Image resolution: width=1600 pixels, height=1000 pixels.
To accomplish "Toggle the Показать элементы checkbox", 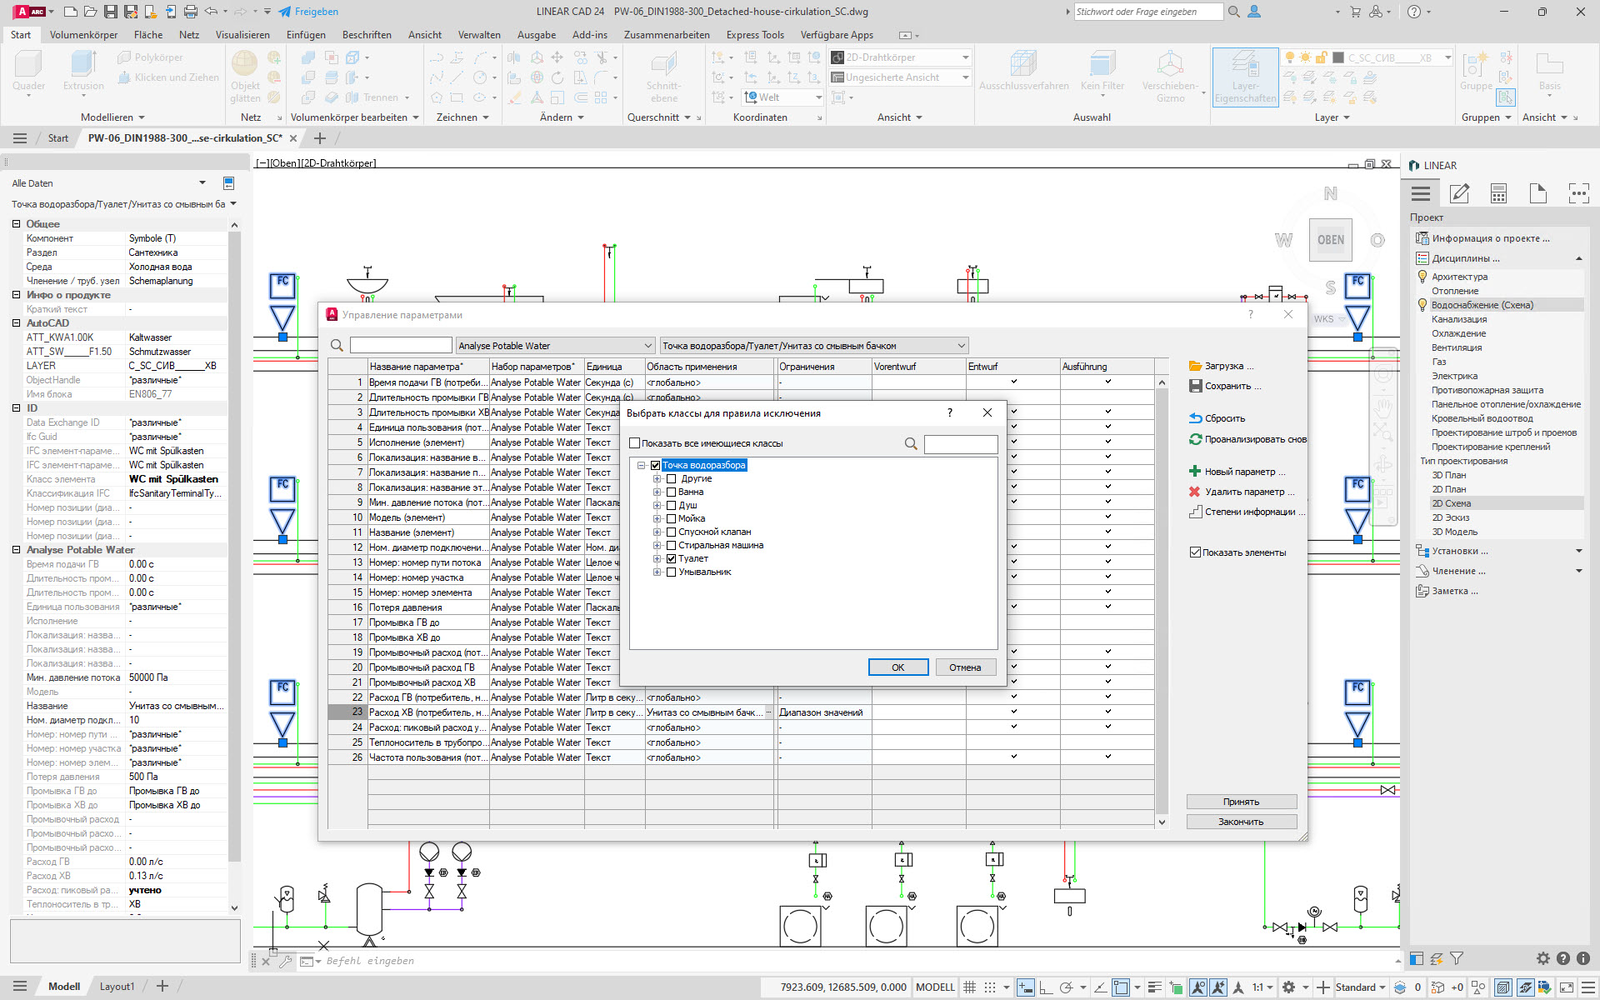I will pos(1195,552).
